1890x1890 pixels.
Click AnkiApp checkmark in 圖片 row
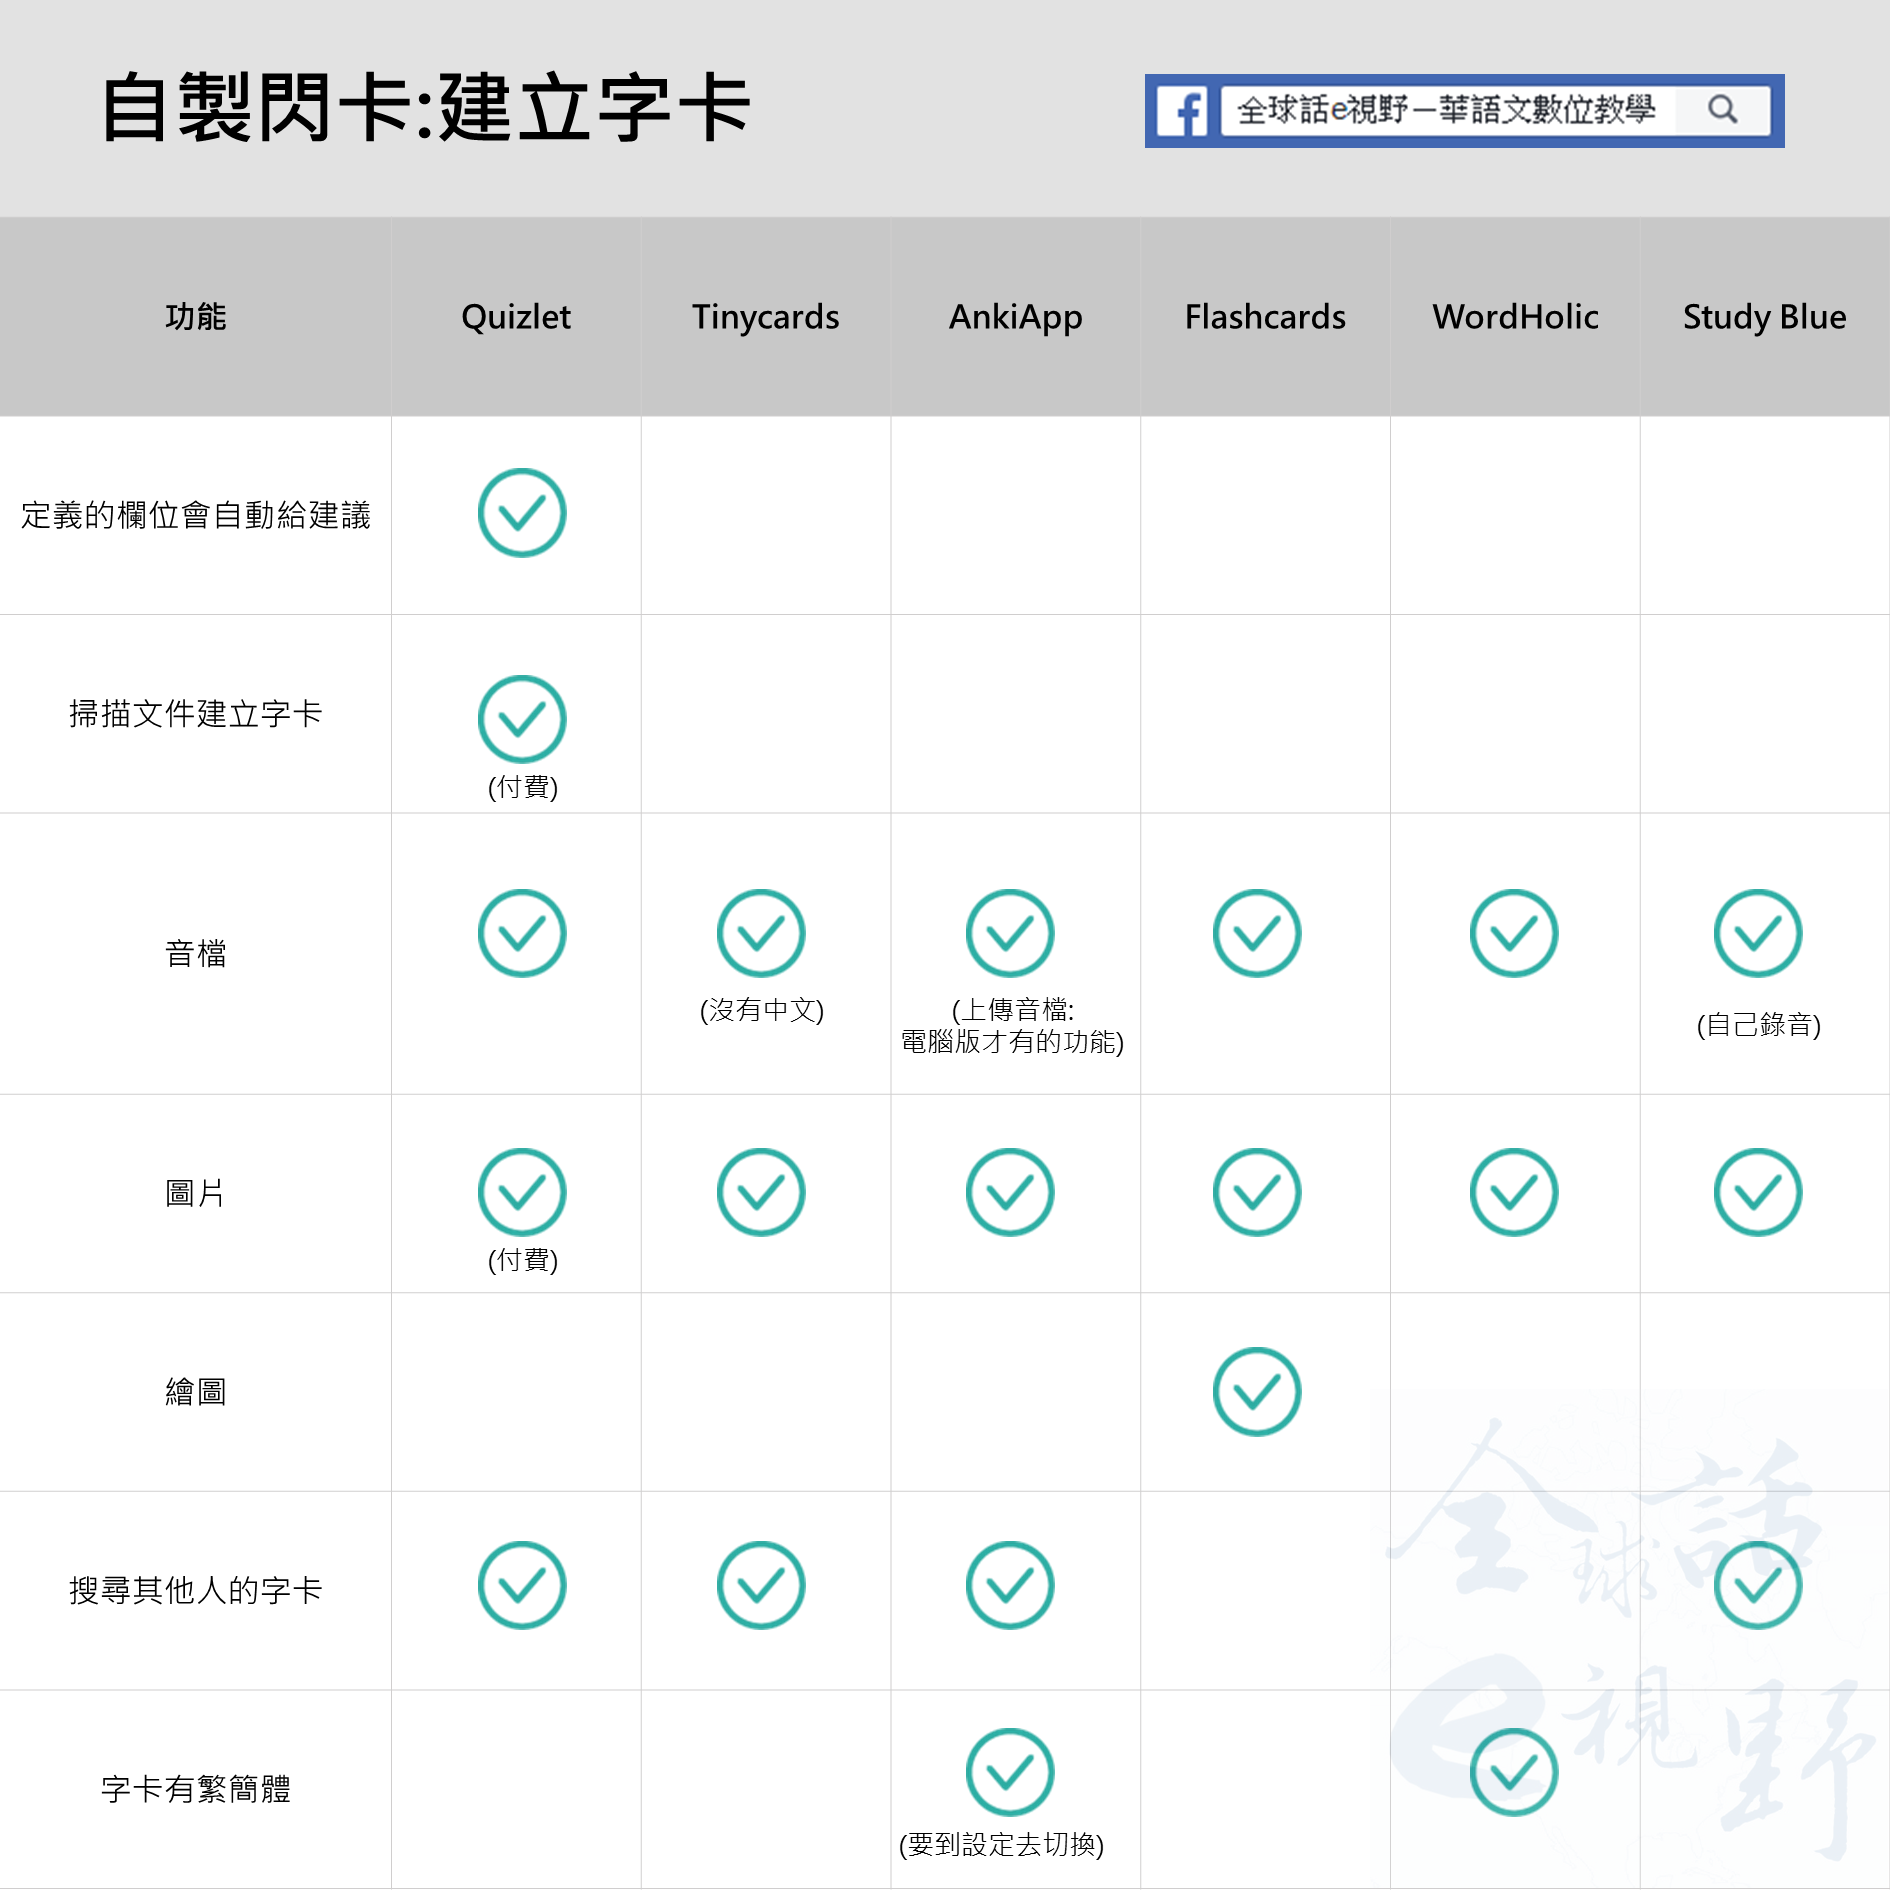tap(1010, 1192)
